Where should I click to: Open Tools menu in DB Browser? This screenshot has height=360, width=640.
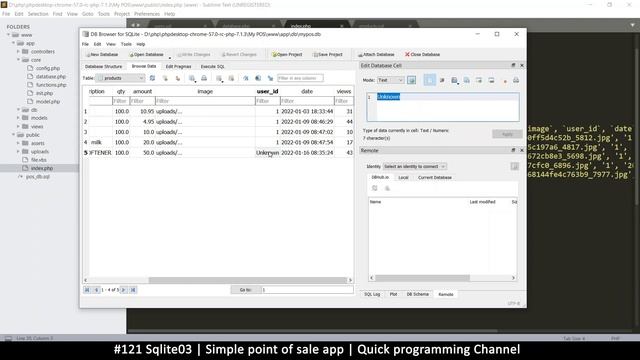[126, 44]
